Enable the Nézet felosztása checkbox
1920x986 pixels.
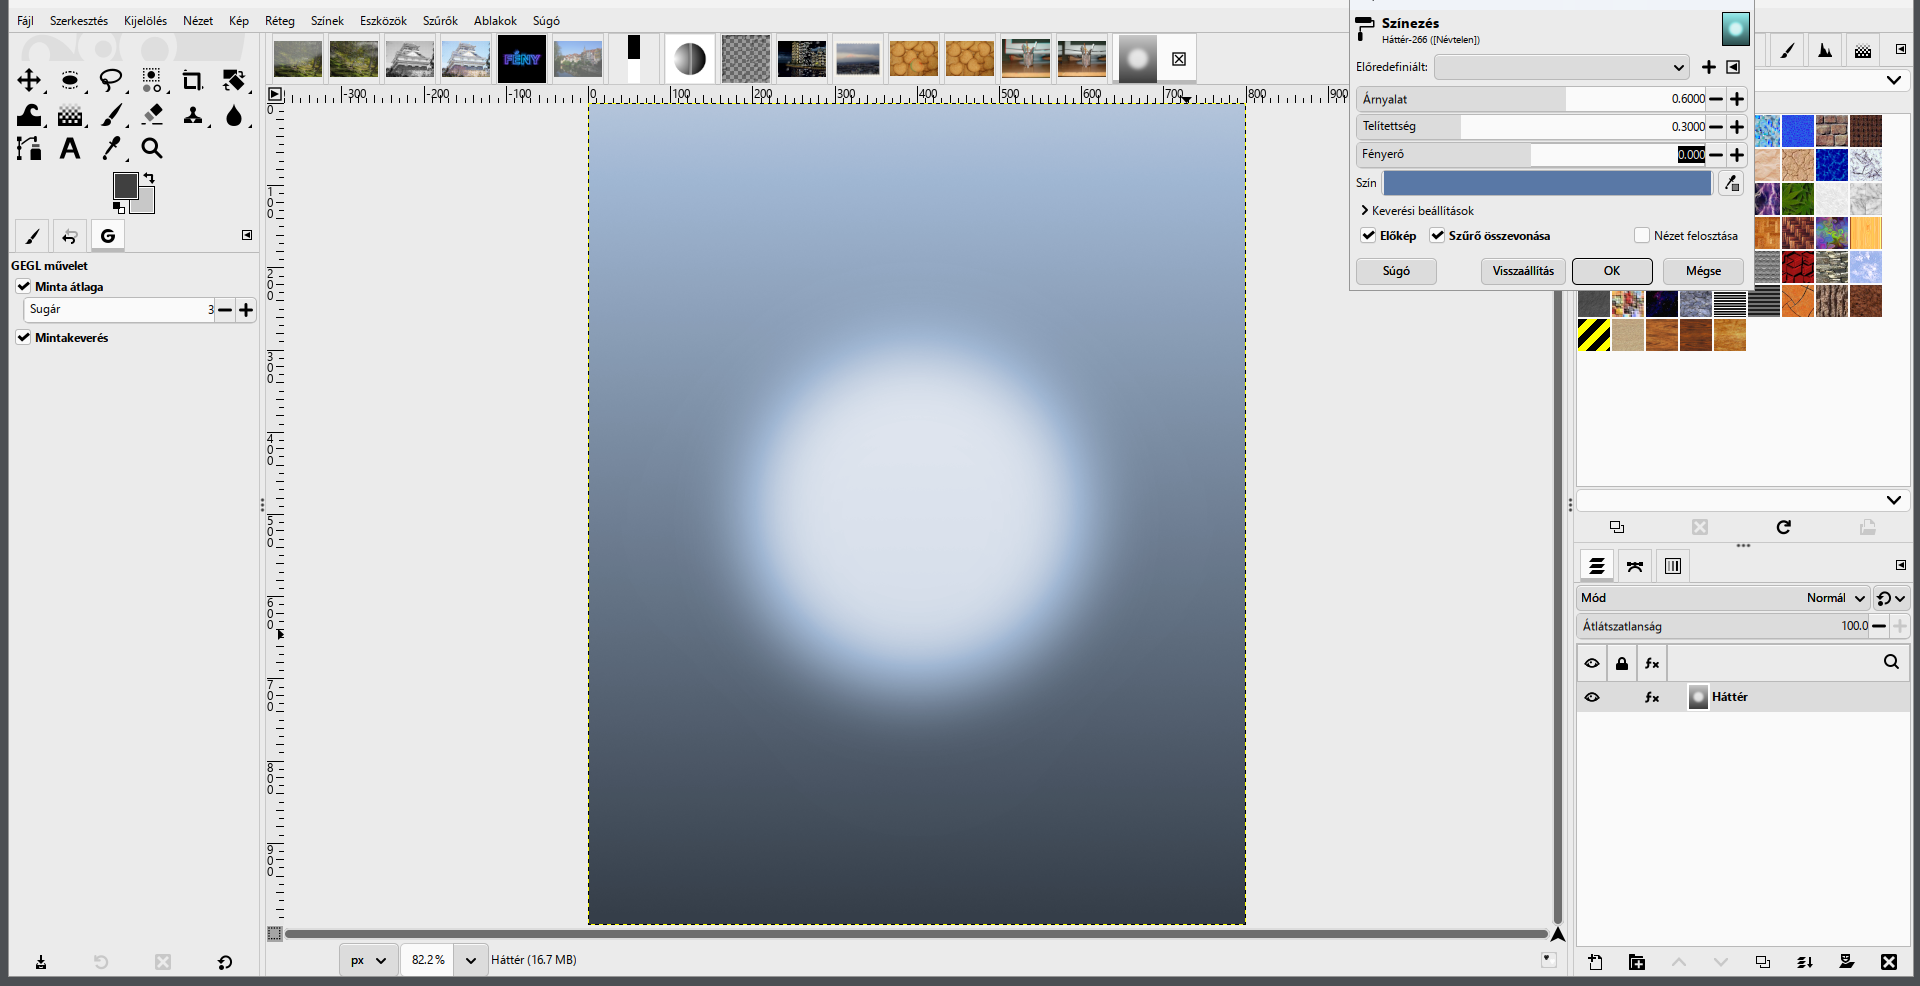pyautogui.click(x=1641, y=235)
